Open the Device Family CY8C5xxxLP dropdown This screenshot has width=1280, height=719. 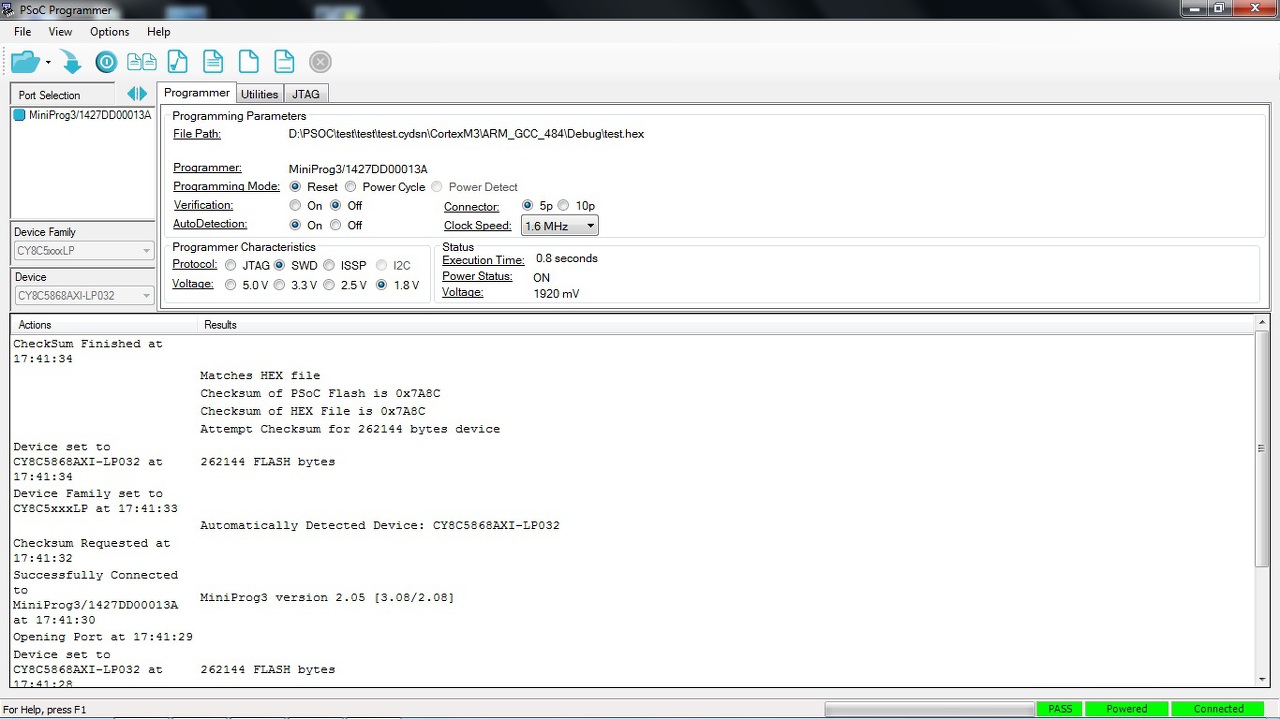83,251
